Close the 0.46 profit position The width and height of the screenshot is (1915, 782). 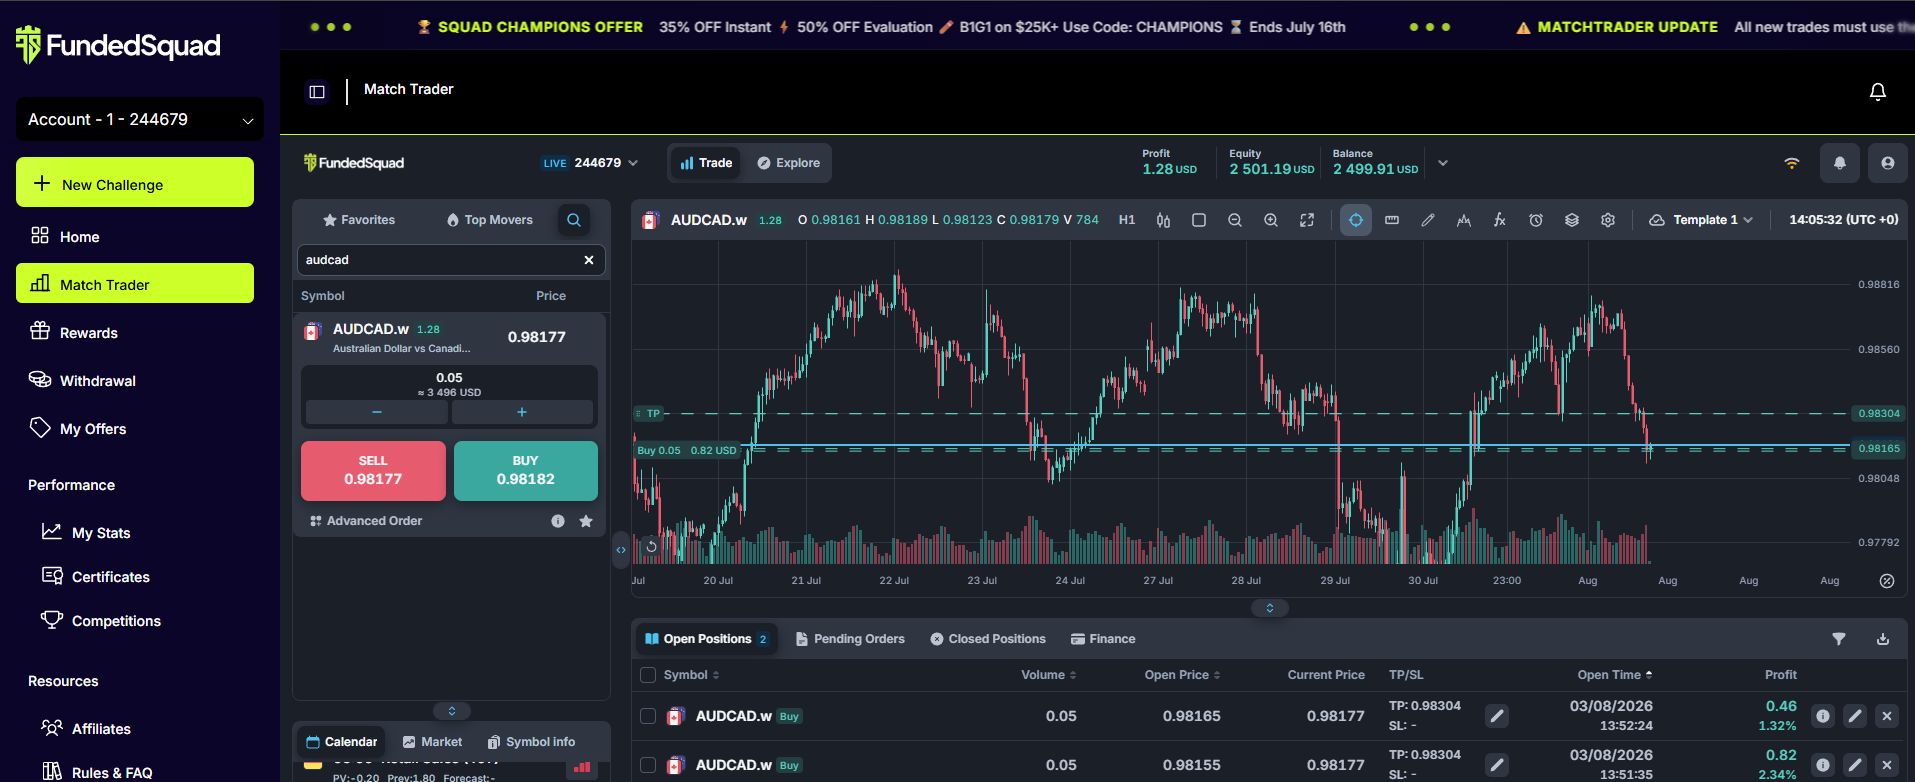tap(1887, 716)
